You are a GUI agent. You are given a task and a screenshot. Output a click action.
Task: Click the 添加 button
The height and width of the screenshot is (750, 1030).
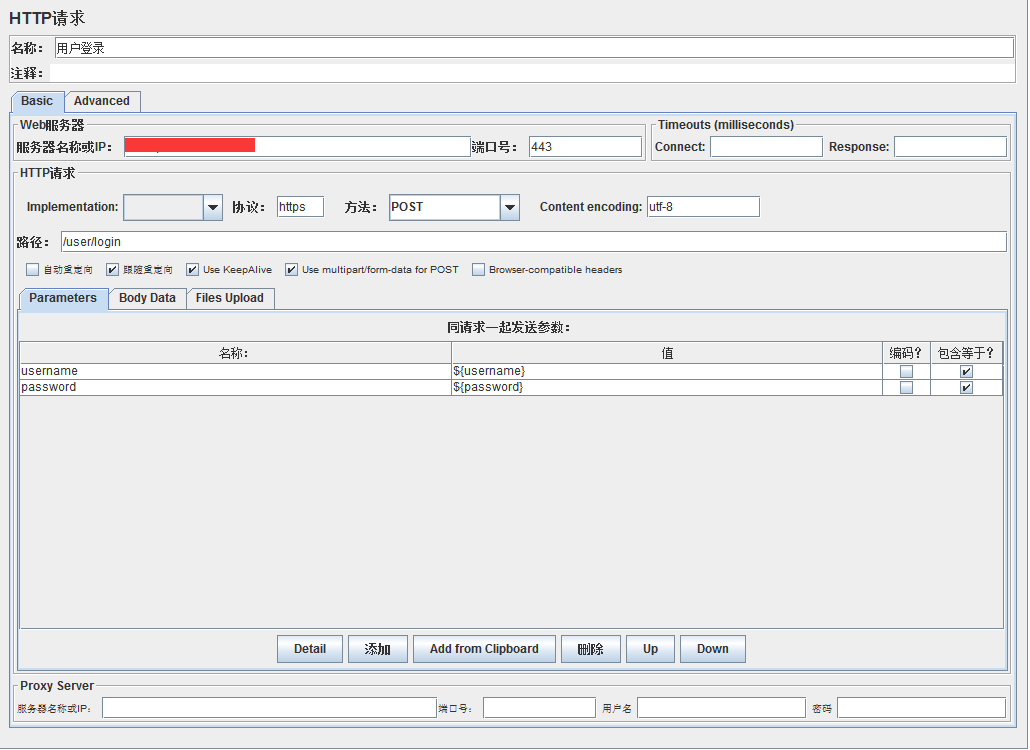pyautogui.click(x=378, y=649)
